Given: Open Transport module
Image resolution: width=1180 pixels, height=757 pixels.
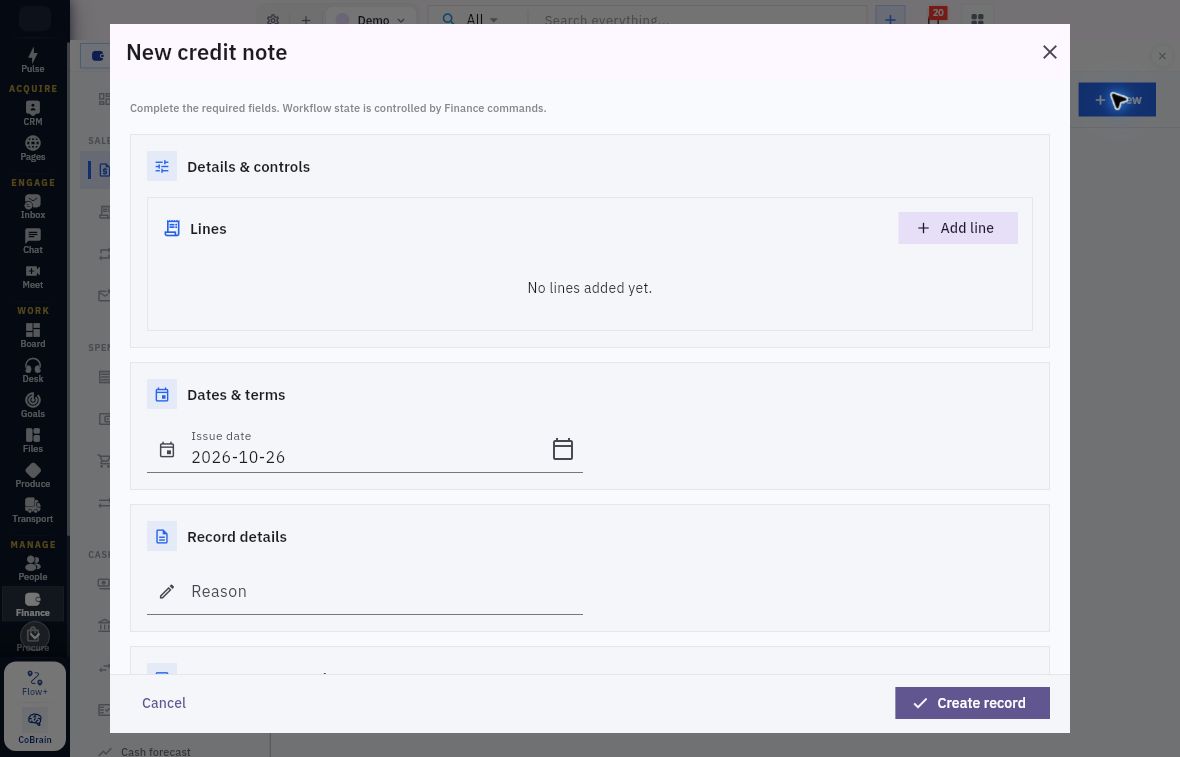Looking at the screenshot, I should (32, 510).
